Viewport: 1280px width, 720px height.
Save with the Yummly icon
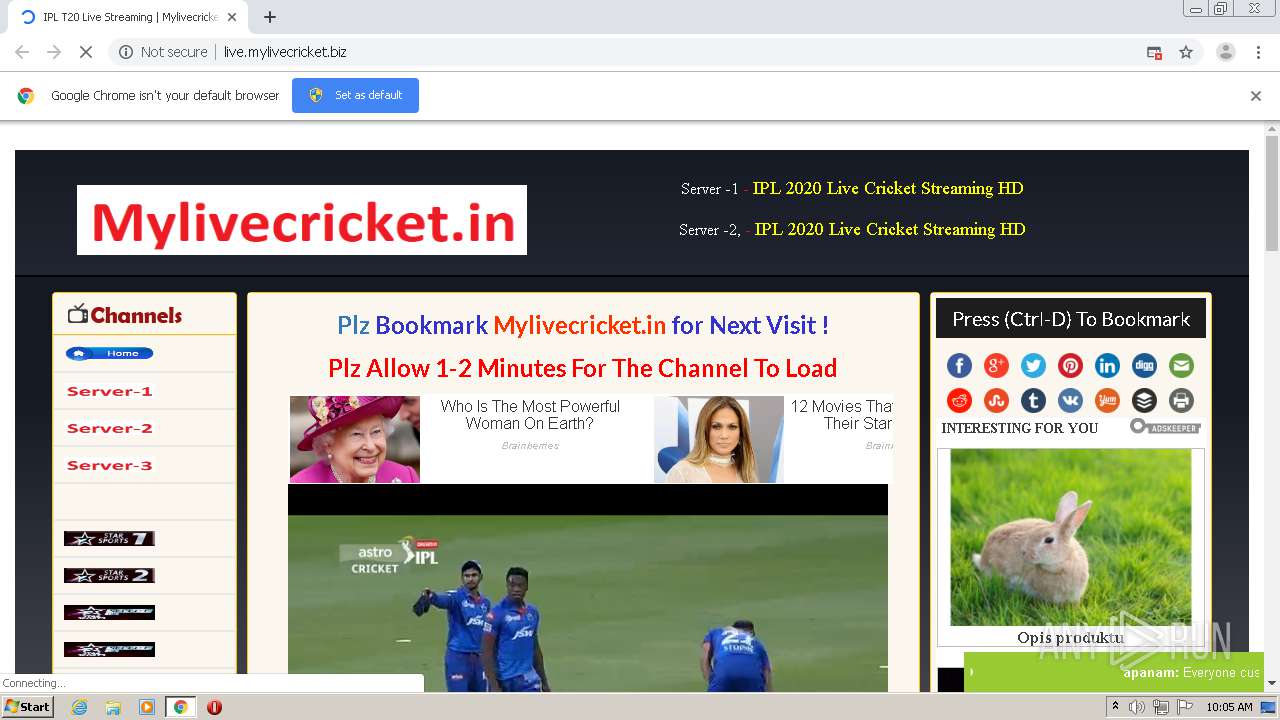(1107, 401)
